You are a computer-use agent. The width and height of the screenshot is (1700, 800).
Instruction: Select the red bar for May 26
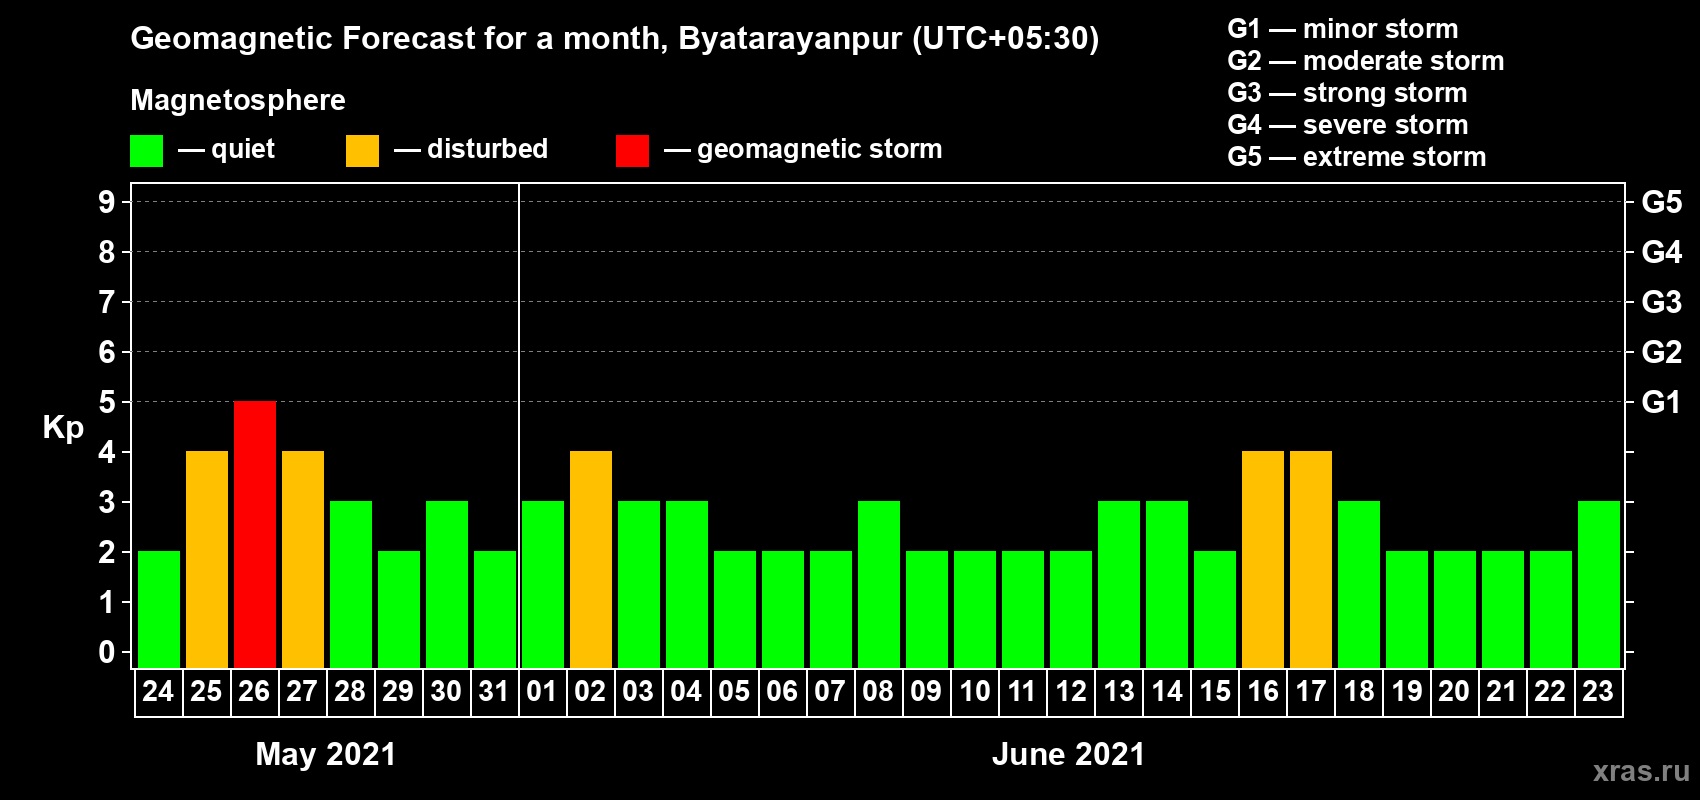[255, 534]
